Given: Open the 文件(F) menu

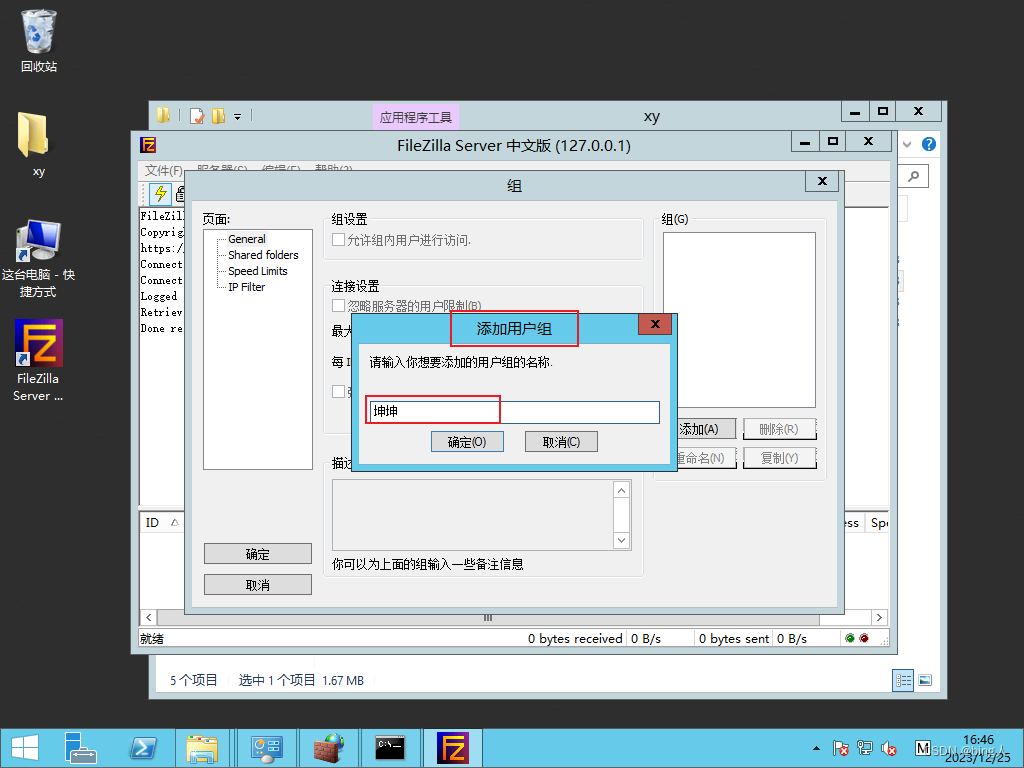Looking at the screenshot, I should tap(163, 170).
